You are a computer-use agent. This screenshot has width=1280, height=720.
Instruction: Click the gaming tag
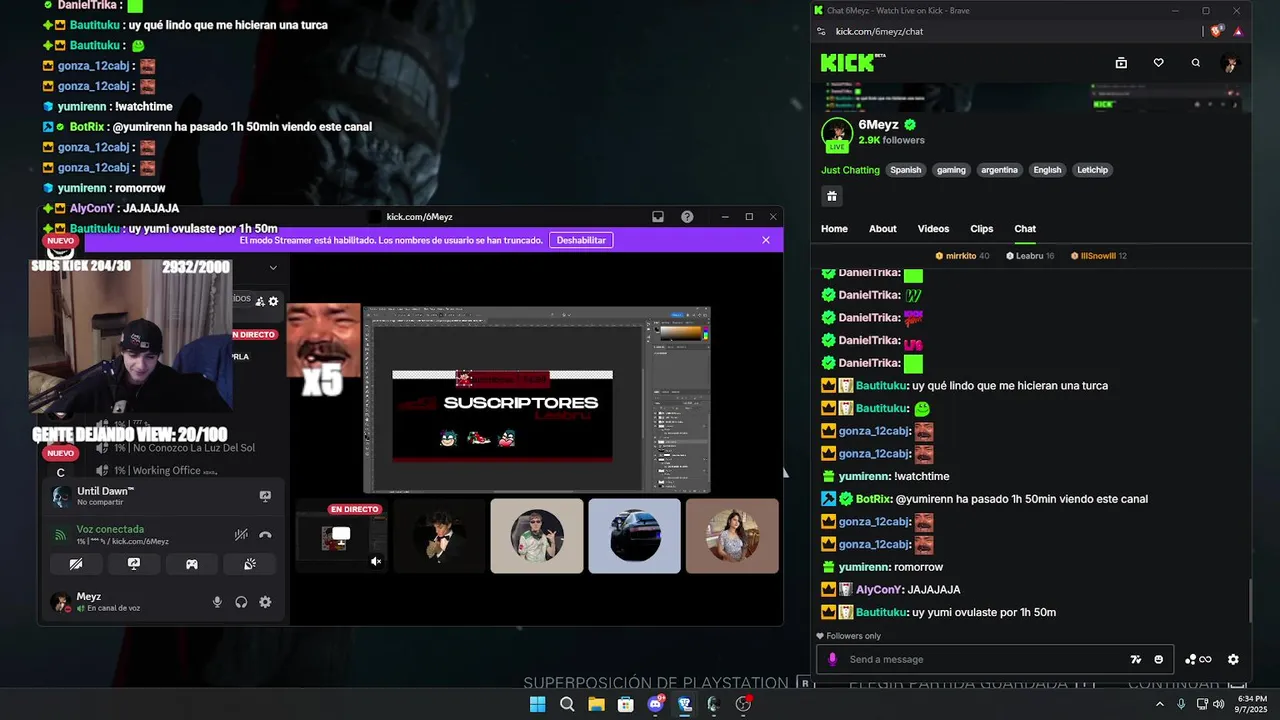(x=951, y=170)
